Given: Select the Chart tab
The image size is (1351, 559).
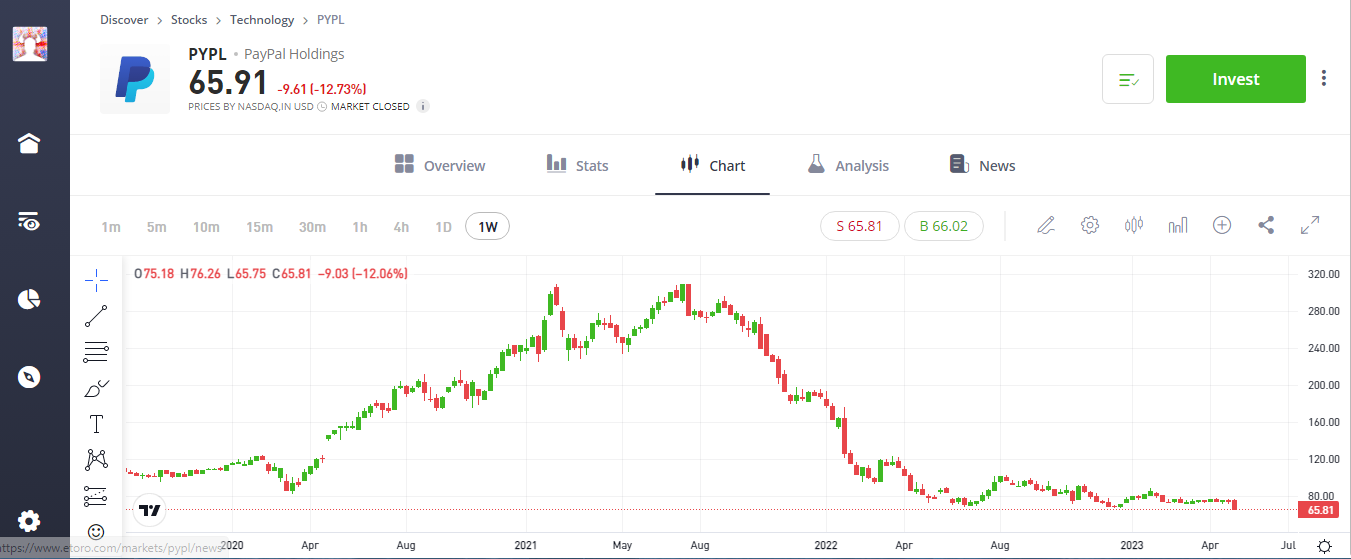Looking at the screenshot, I should [712, 165].
